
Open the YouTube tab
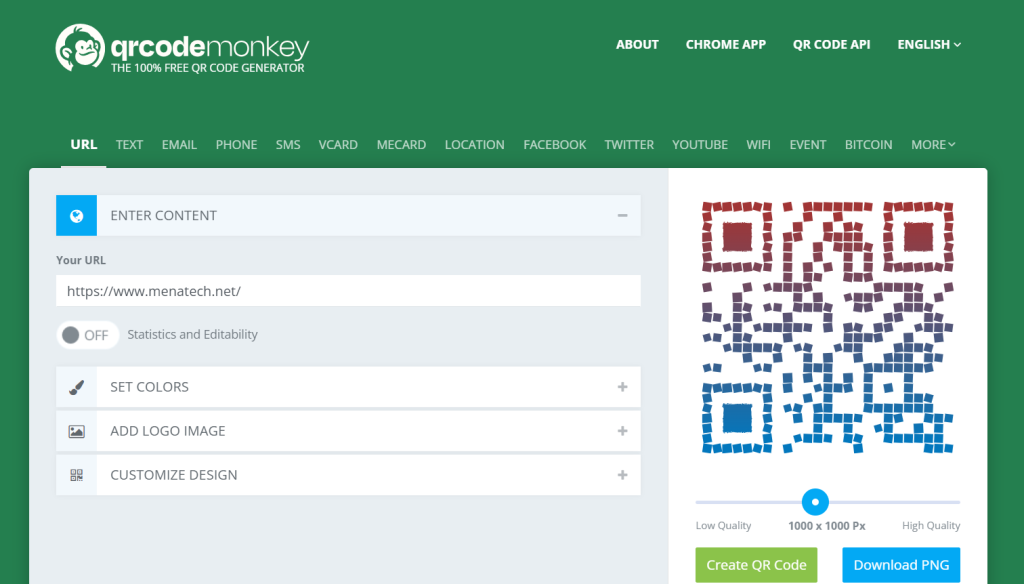pos(699,144)
